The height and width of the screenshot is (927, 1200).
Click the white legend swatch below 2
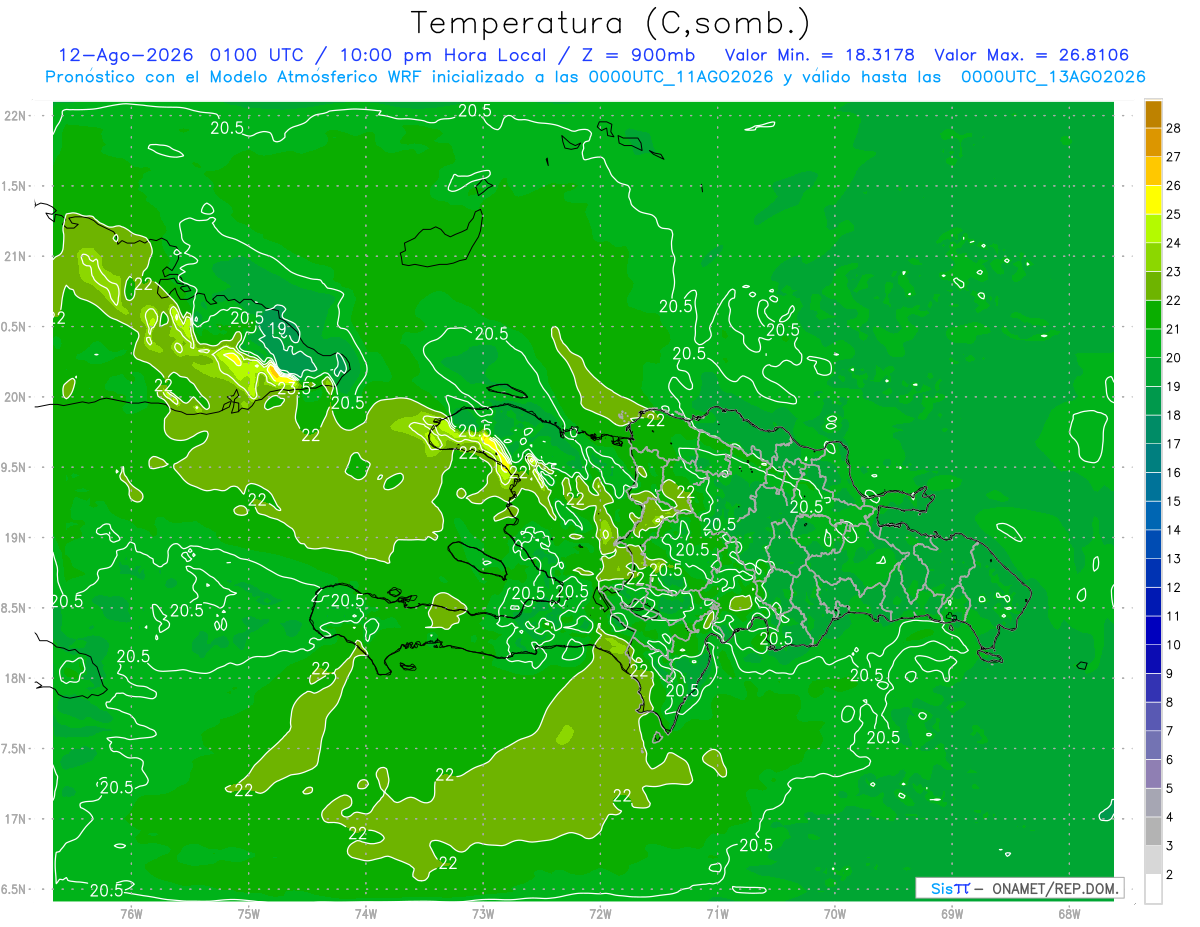click(x=1153, y=889)
